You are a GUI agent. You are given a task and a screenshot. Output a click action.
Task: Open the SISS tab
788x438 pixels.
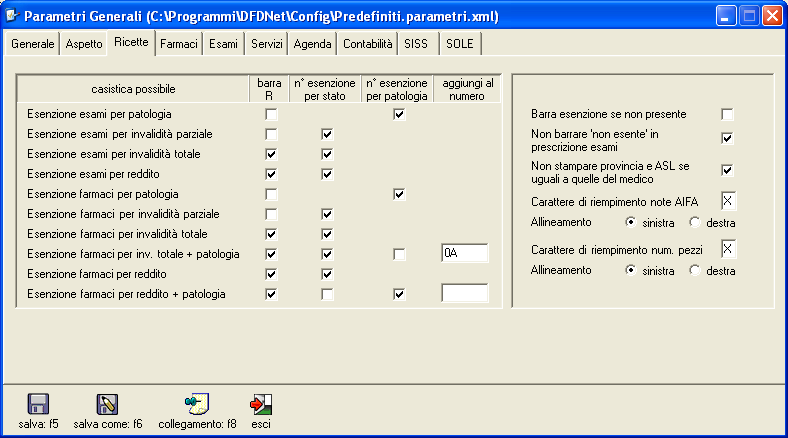point(415,45)
